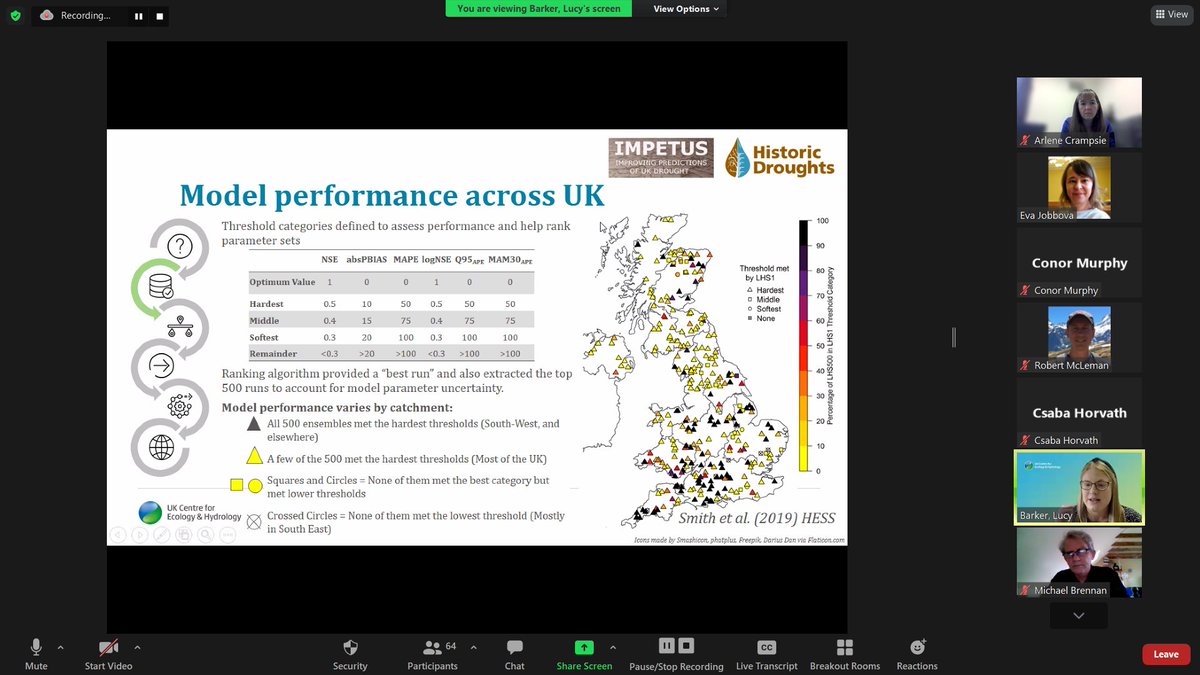Open the Participants panel
The image size is (1200, 675).
point(432,653)
